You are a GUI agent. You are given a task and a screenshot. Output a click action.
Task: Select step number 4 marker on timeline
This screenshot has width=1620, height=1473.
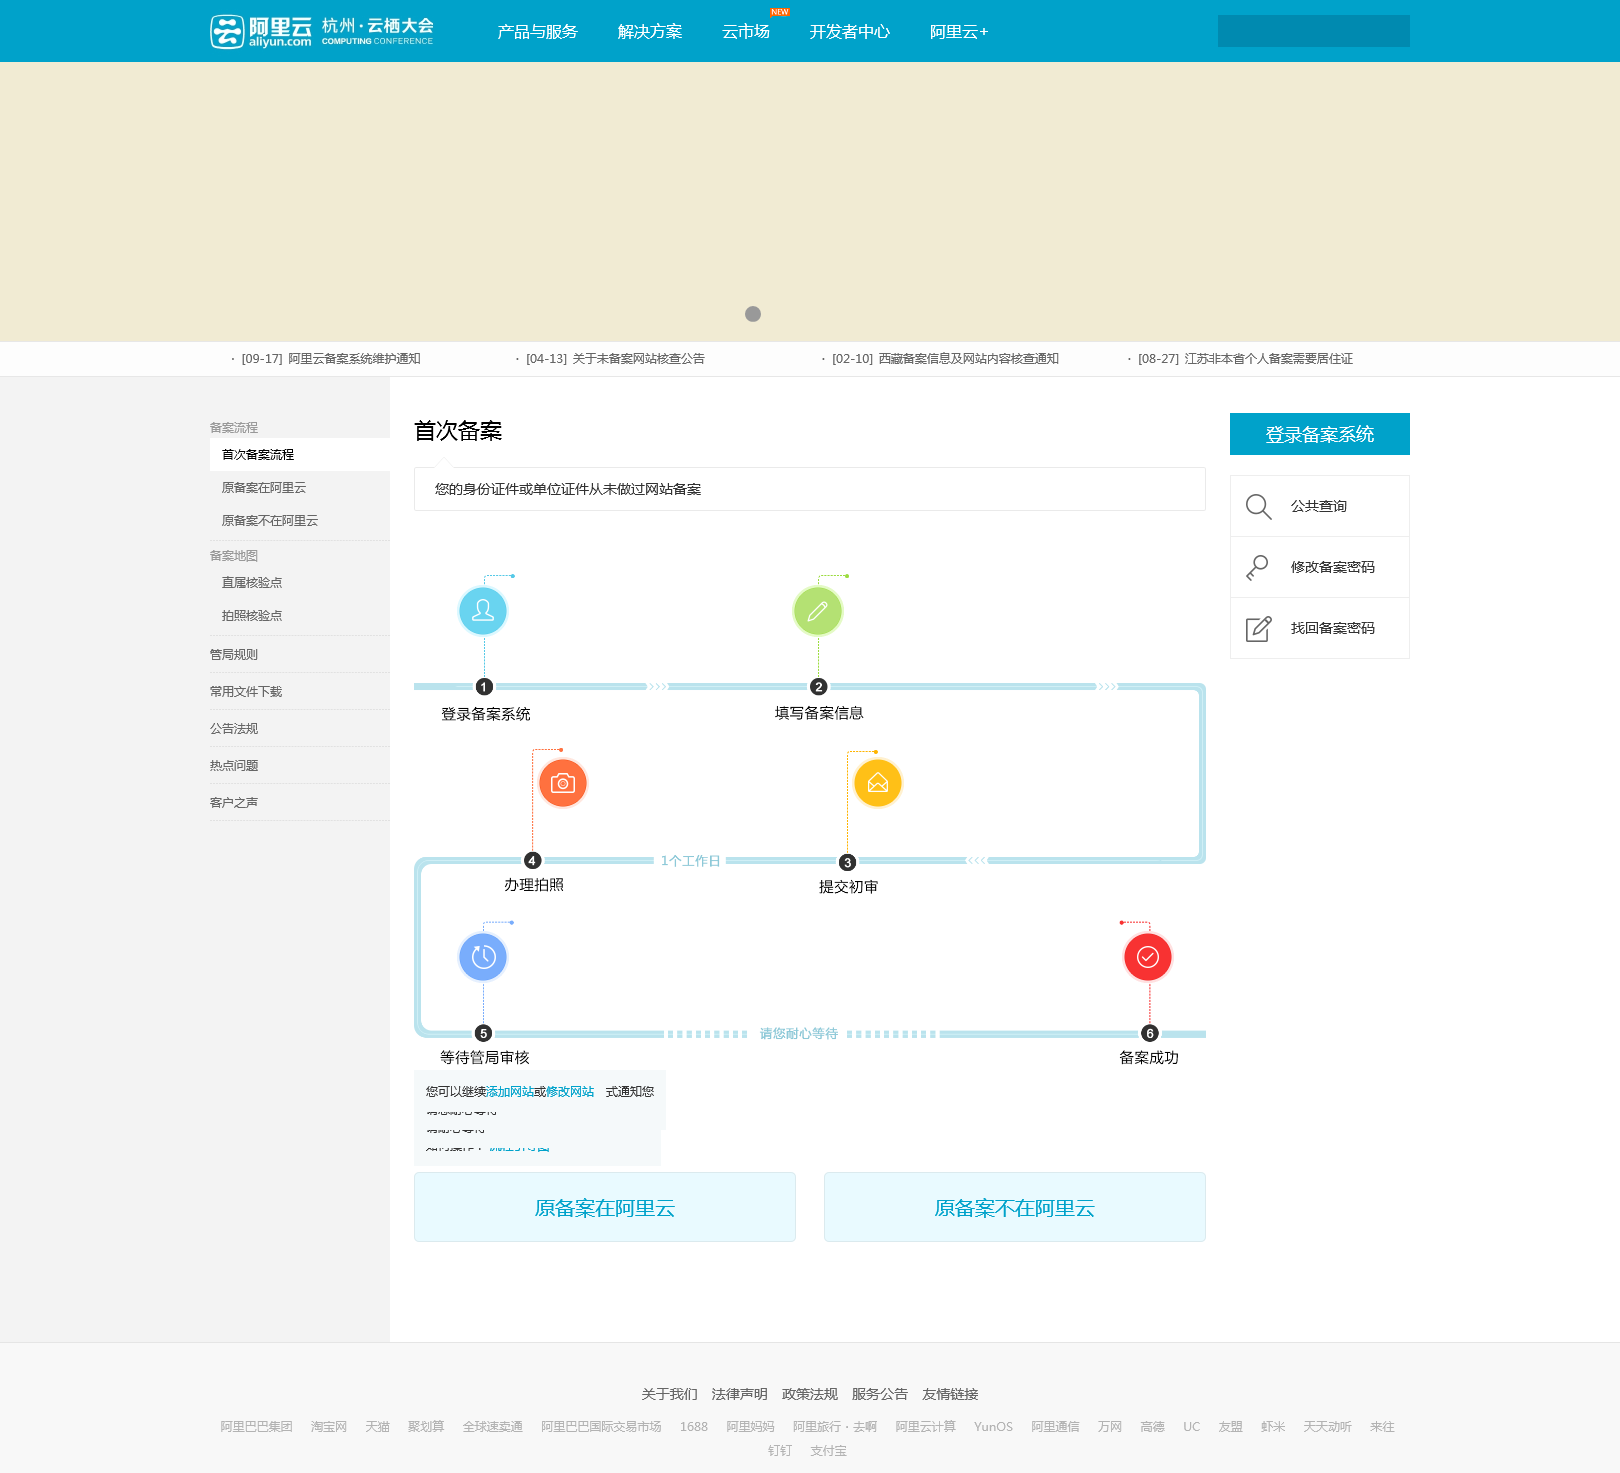532,860
